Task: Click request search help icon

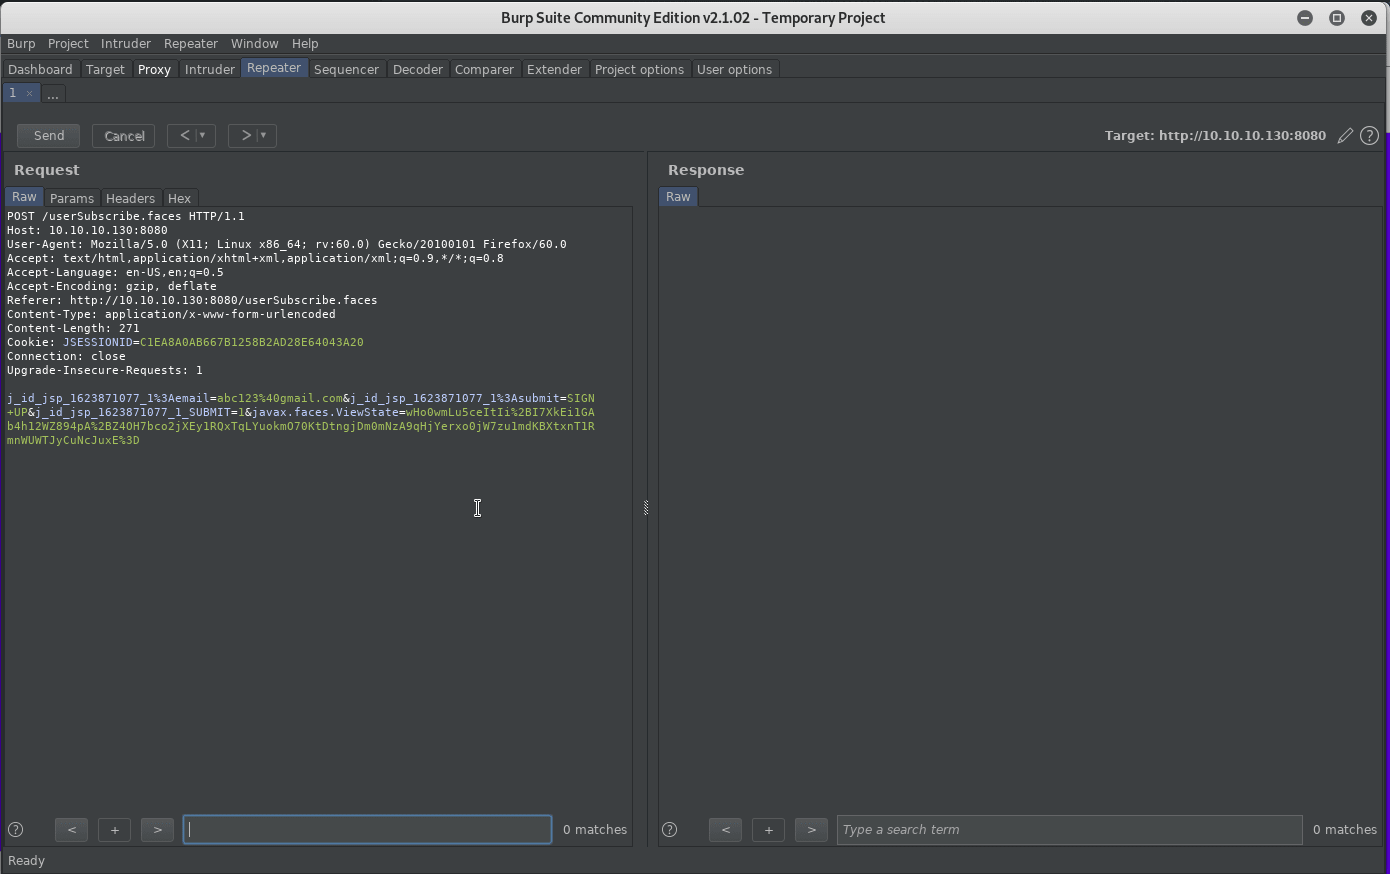Action: [16, 829]
